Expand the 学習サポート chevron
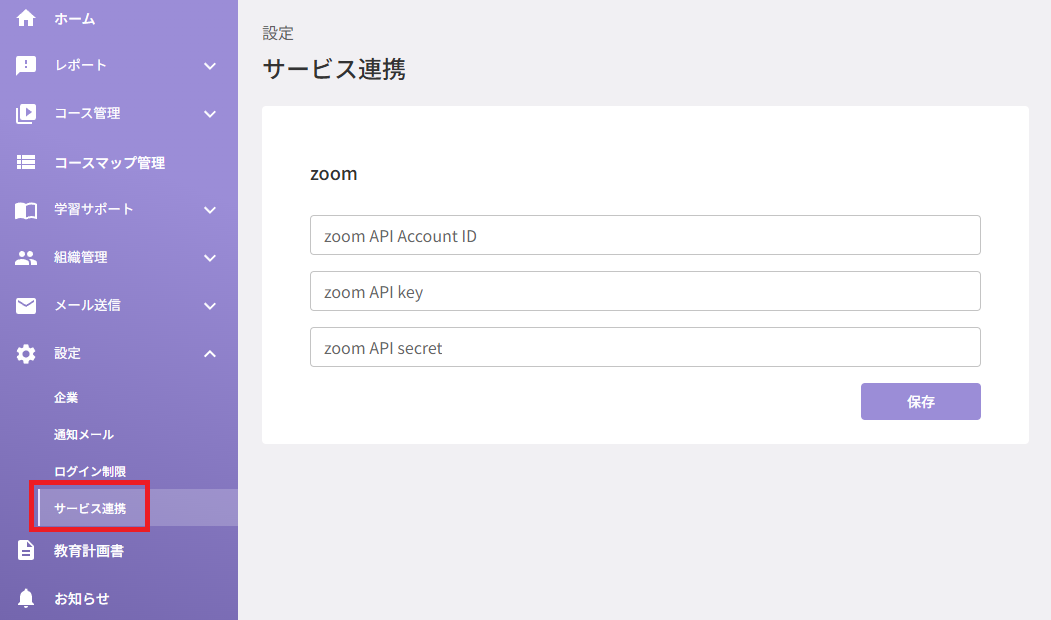 tap(210, 210)
